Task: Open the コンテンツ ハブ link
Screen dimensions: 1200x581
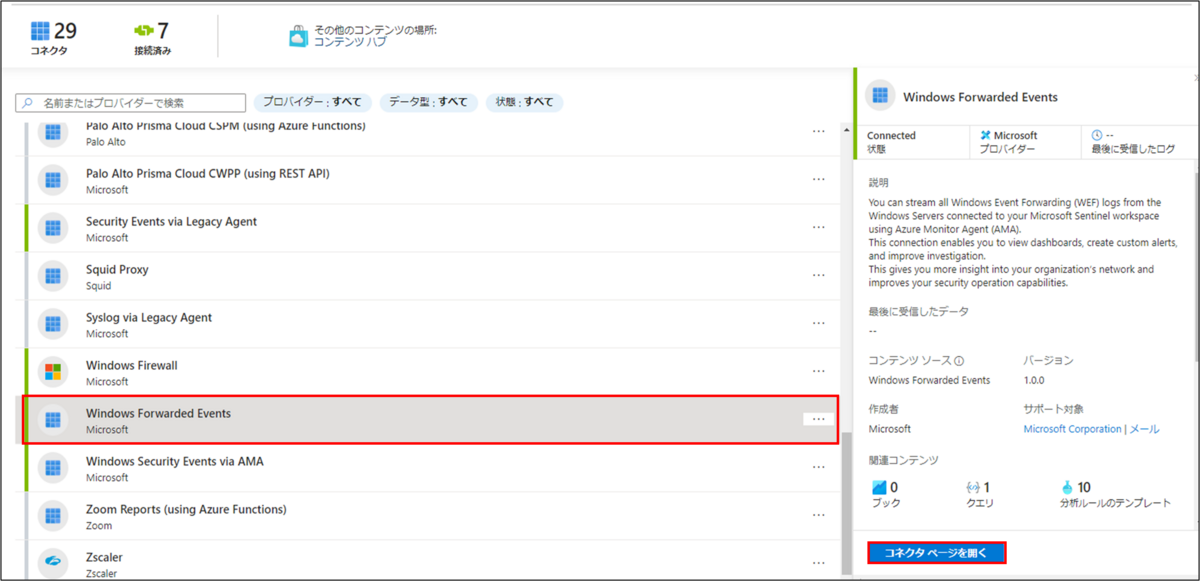Action: (x=349, y=42)
